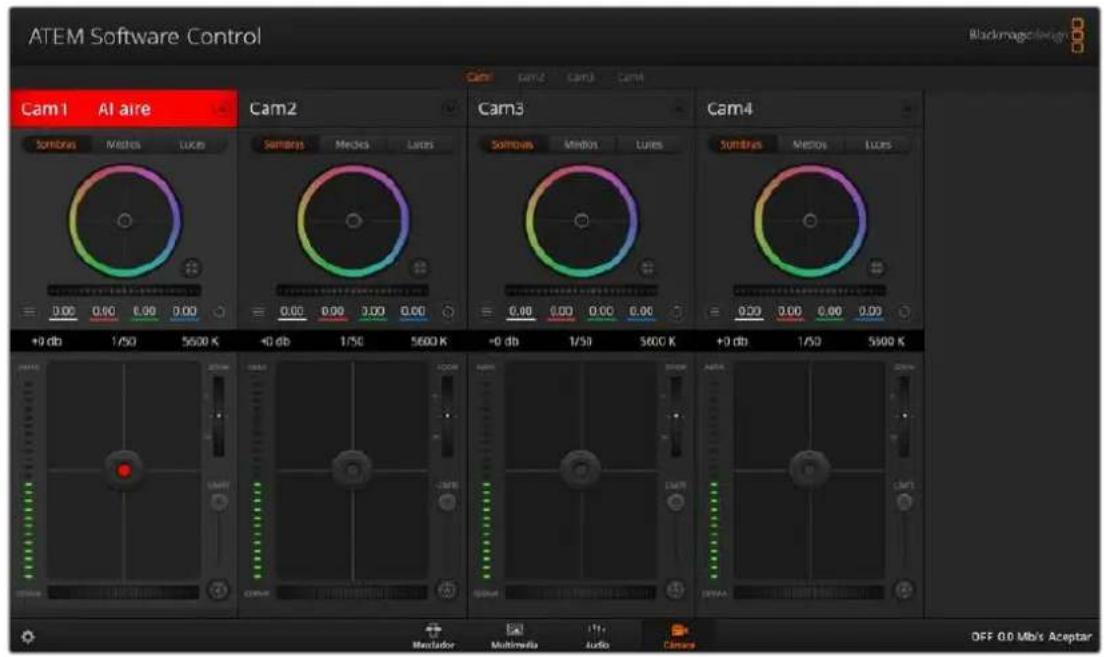Select the Cámara page tab
1104x657 pixels.
click(679, 635)
